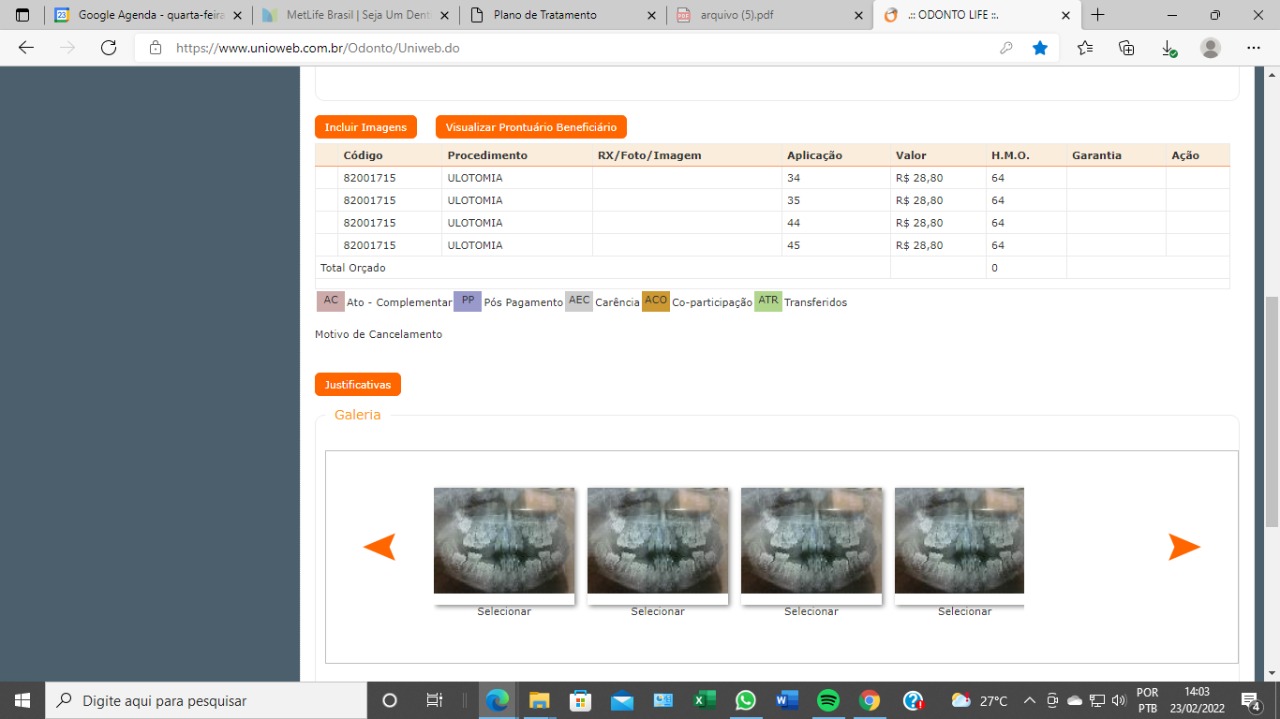
Task: Open the help question mark app in taskbar
Action: pos(912,700)
